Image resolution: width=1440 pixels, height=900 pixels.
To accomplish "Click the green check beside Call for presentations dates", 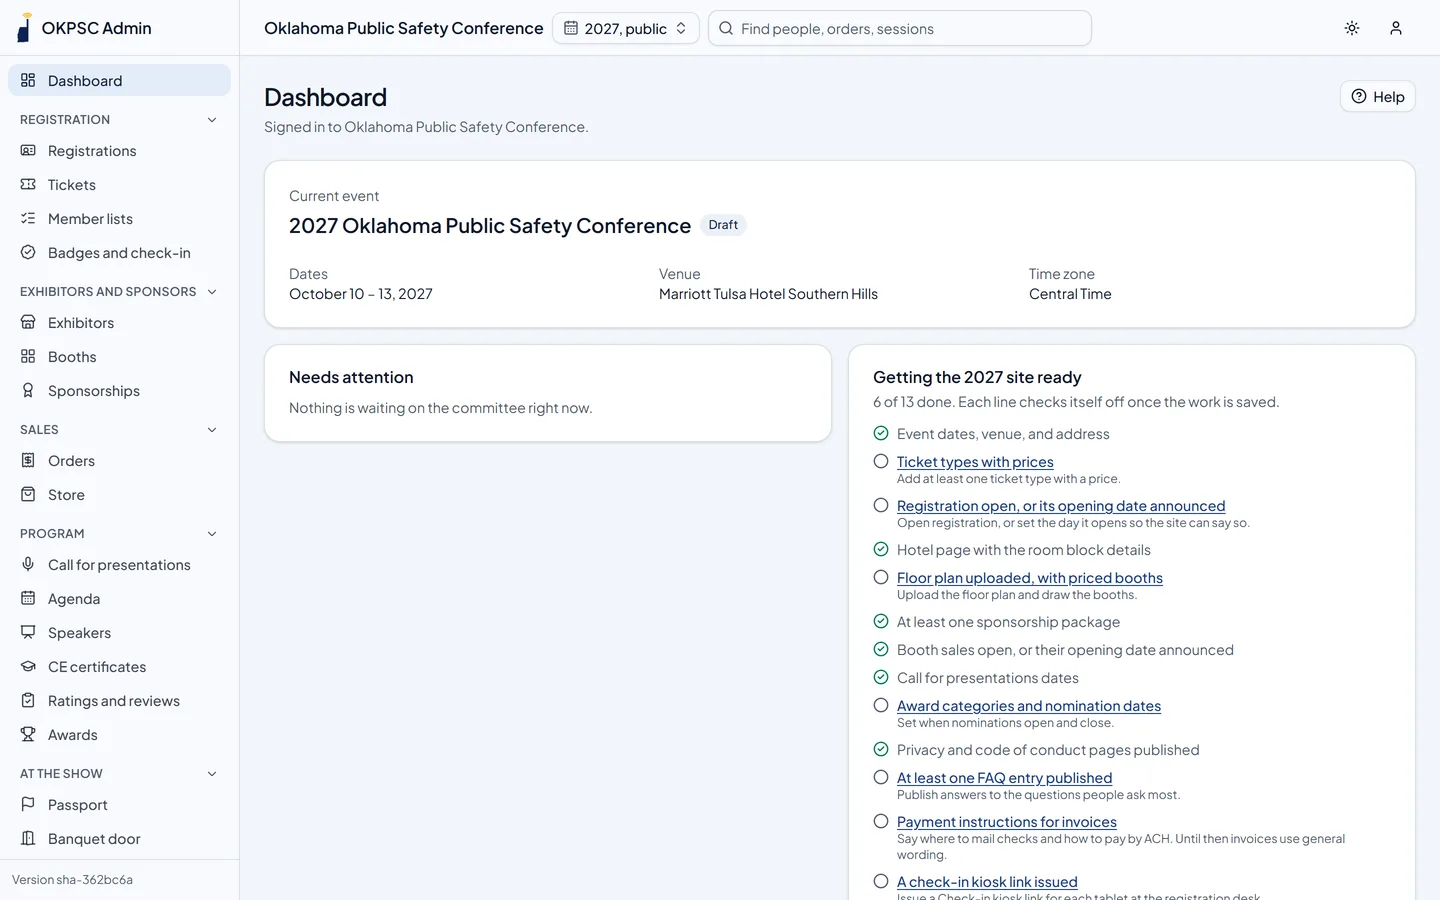I will pyautogui.click(x=881, y=677).
